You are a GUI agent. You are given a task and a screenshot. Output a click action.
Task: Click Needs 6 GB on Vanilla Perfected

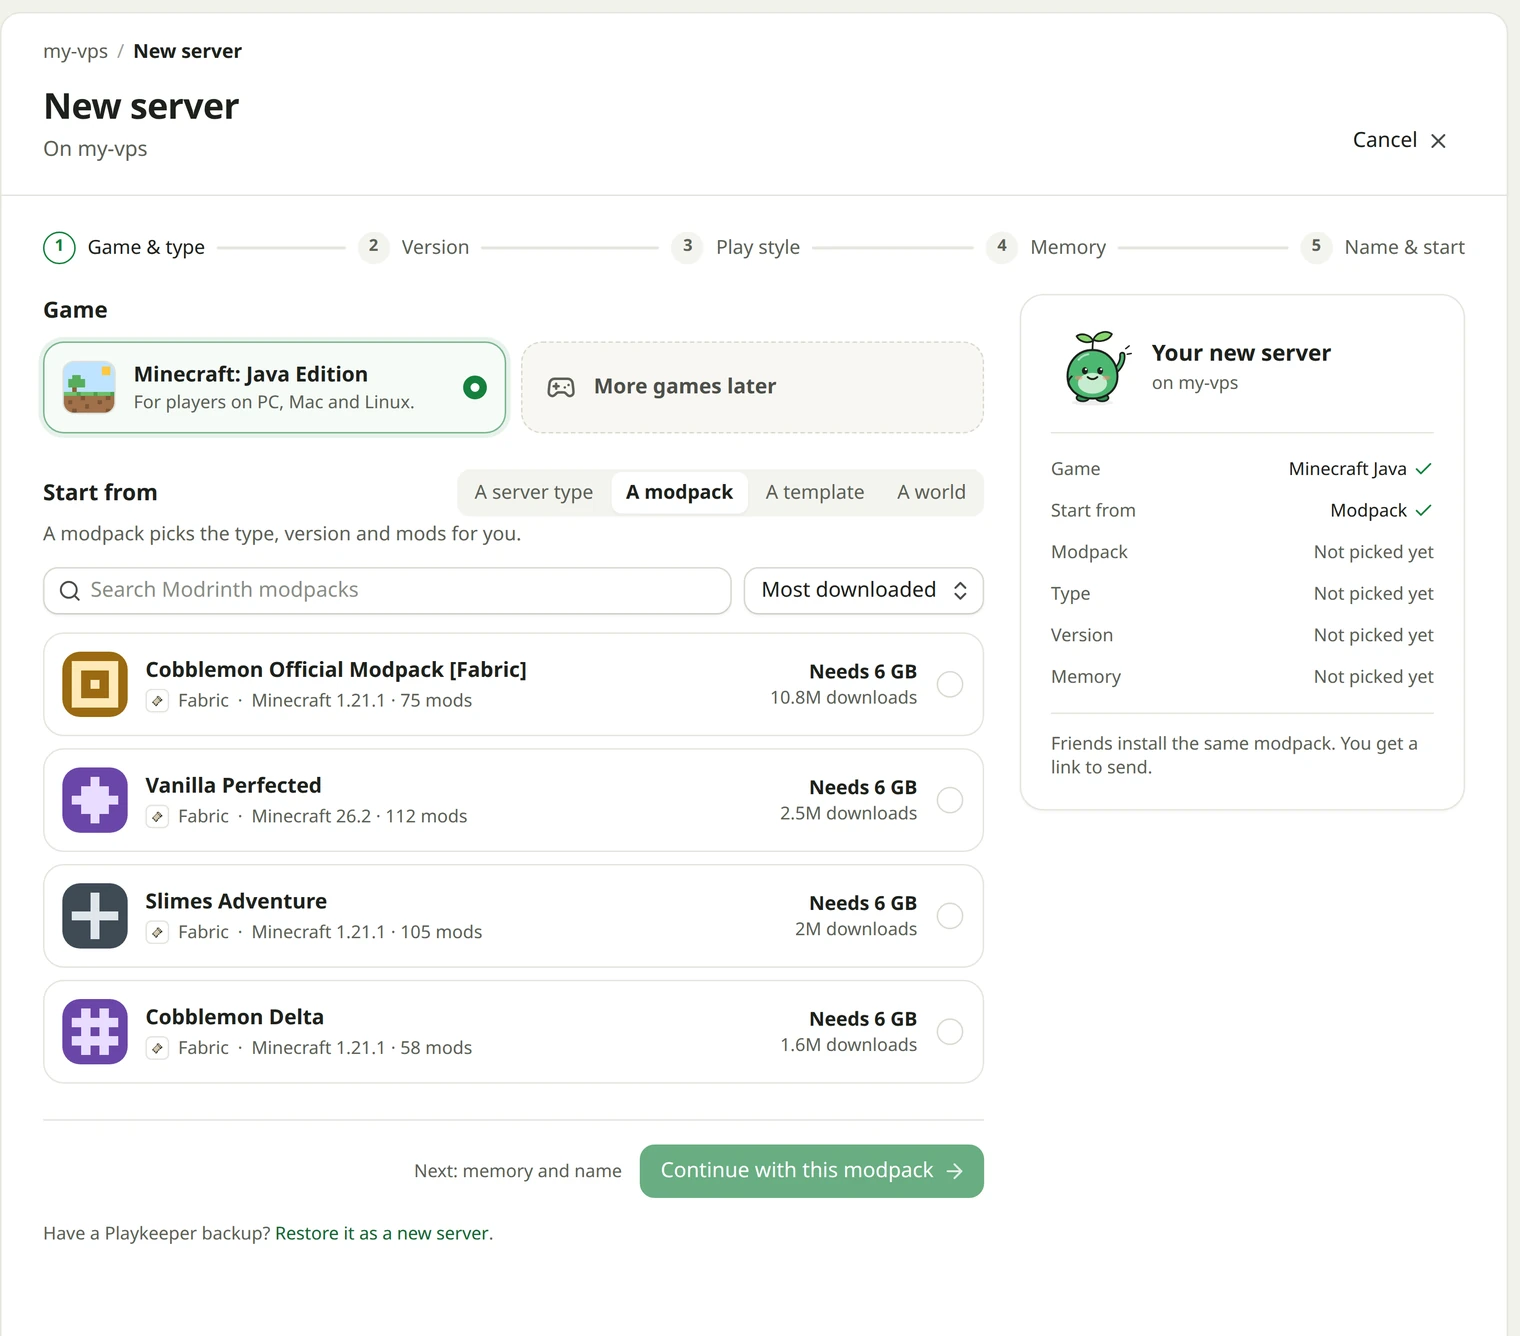click(863, 788)
